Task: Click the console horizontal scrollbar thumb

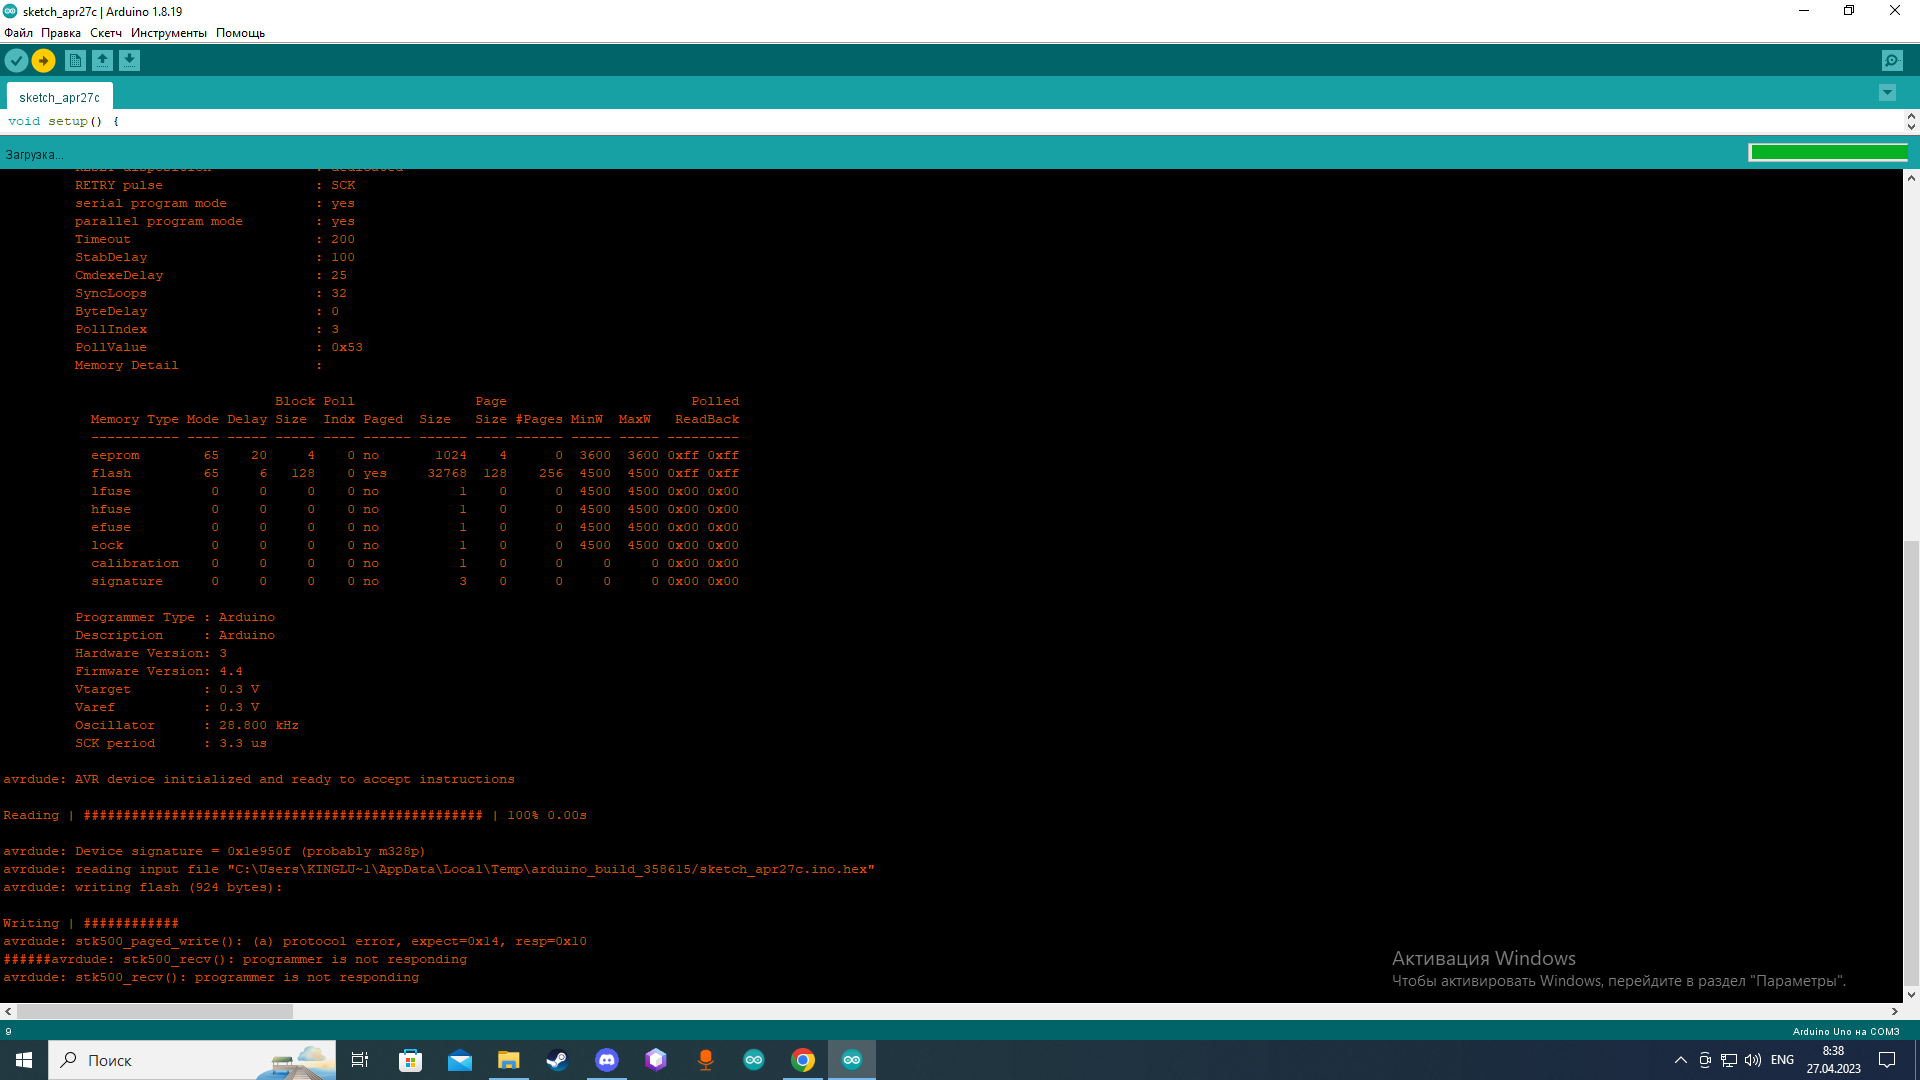Action: pos(155,1012)
